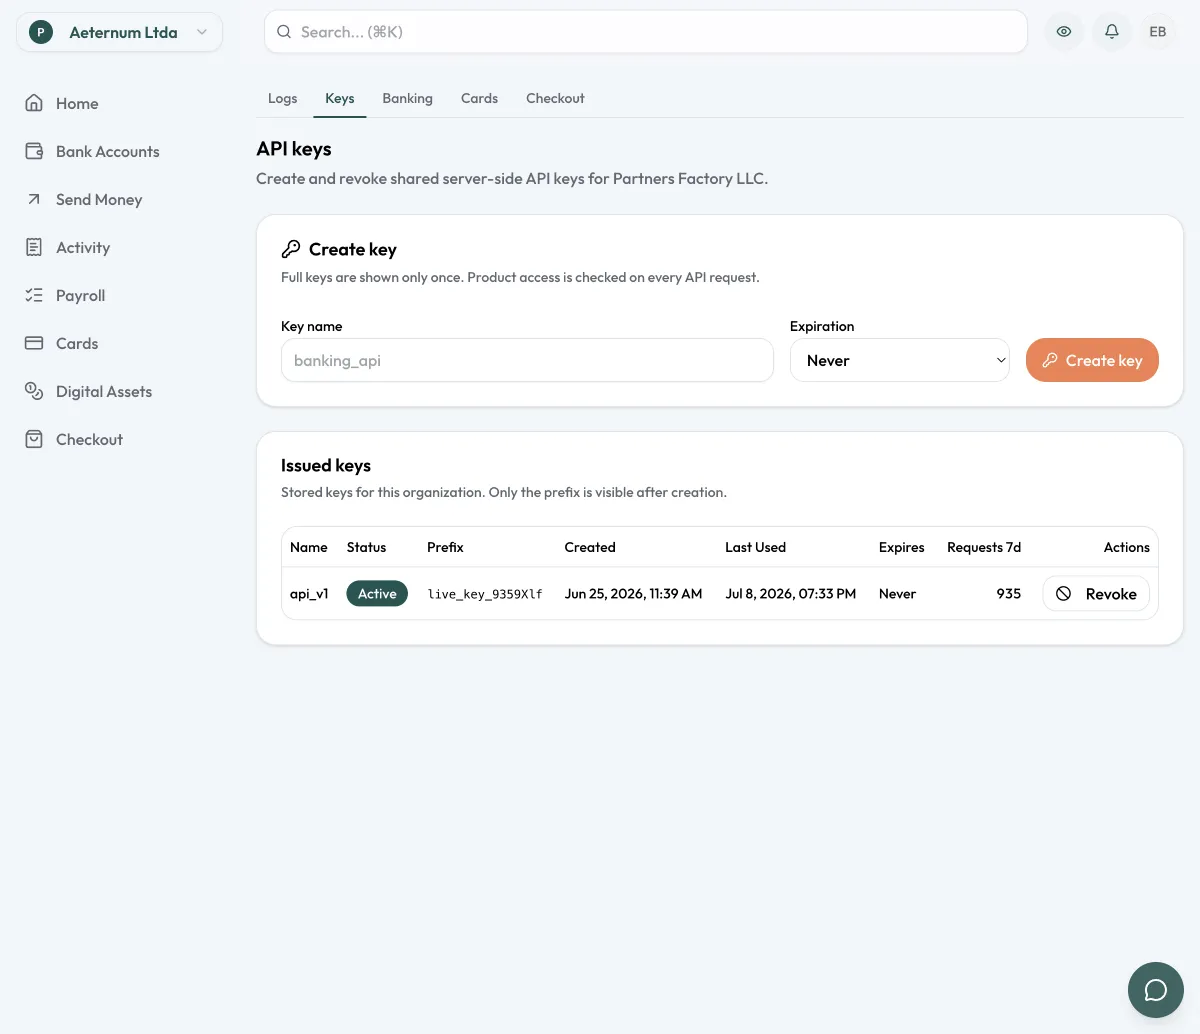
Task: Revoke the api_v1 key
Action: point(1096,594)
